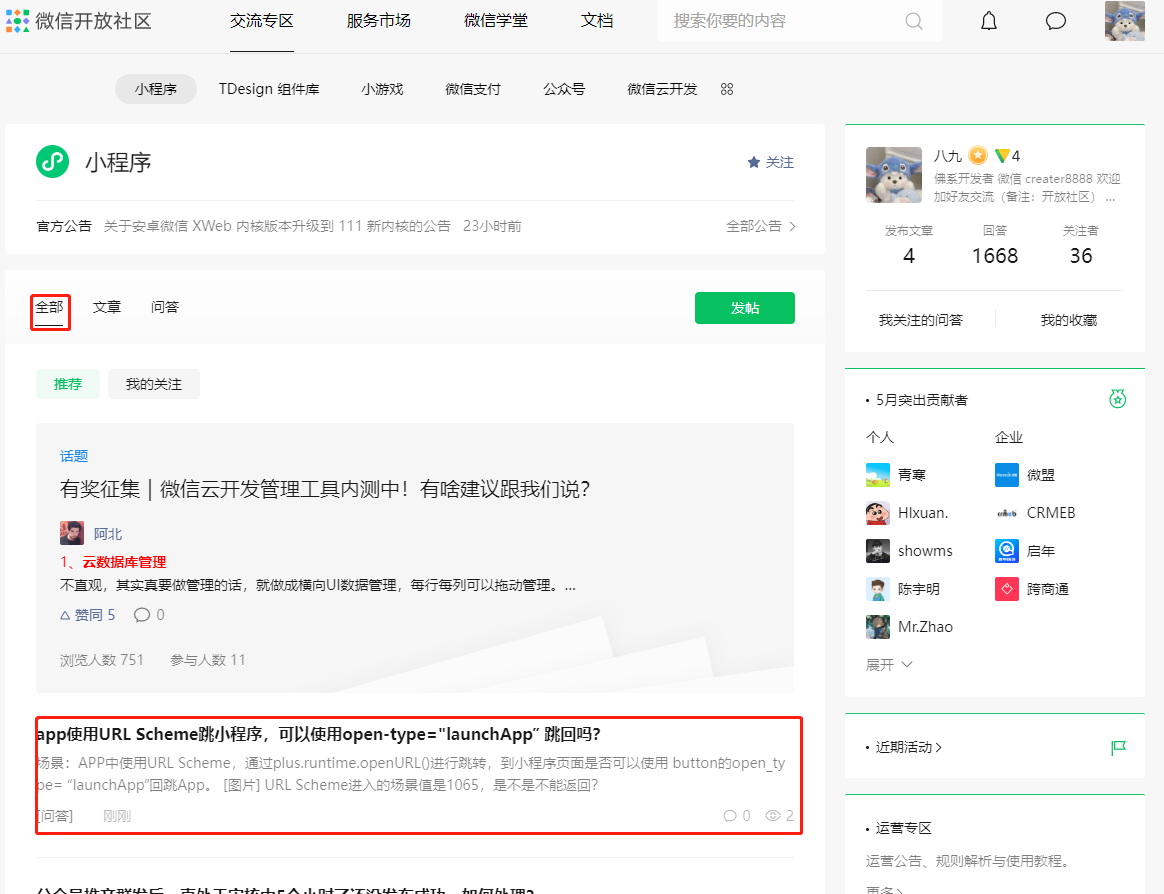The width and height of the screenshot is (1164, 894).
Task: Open 微信学堂 top nav
Action: pos(496,21)
